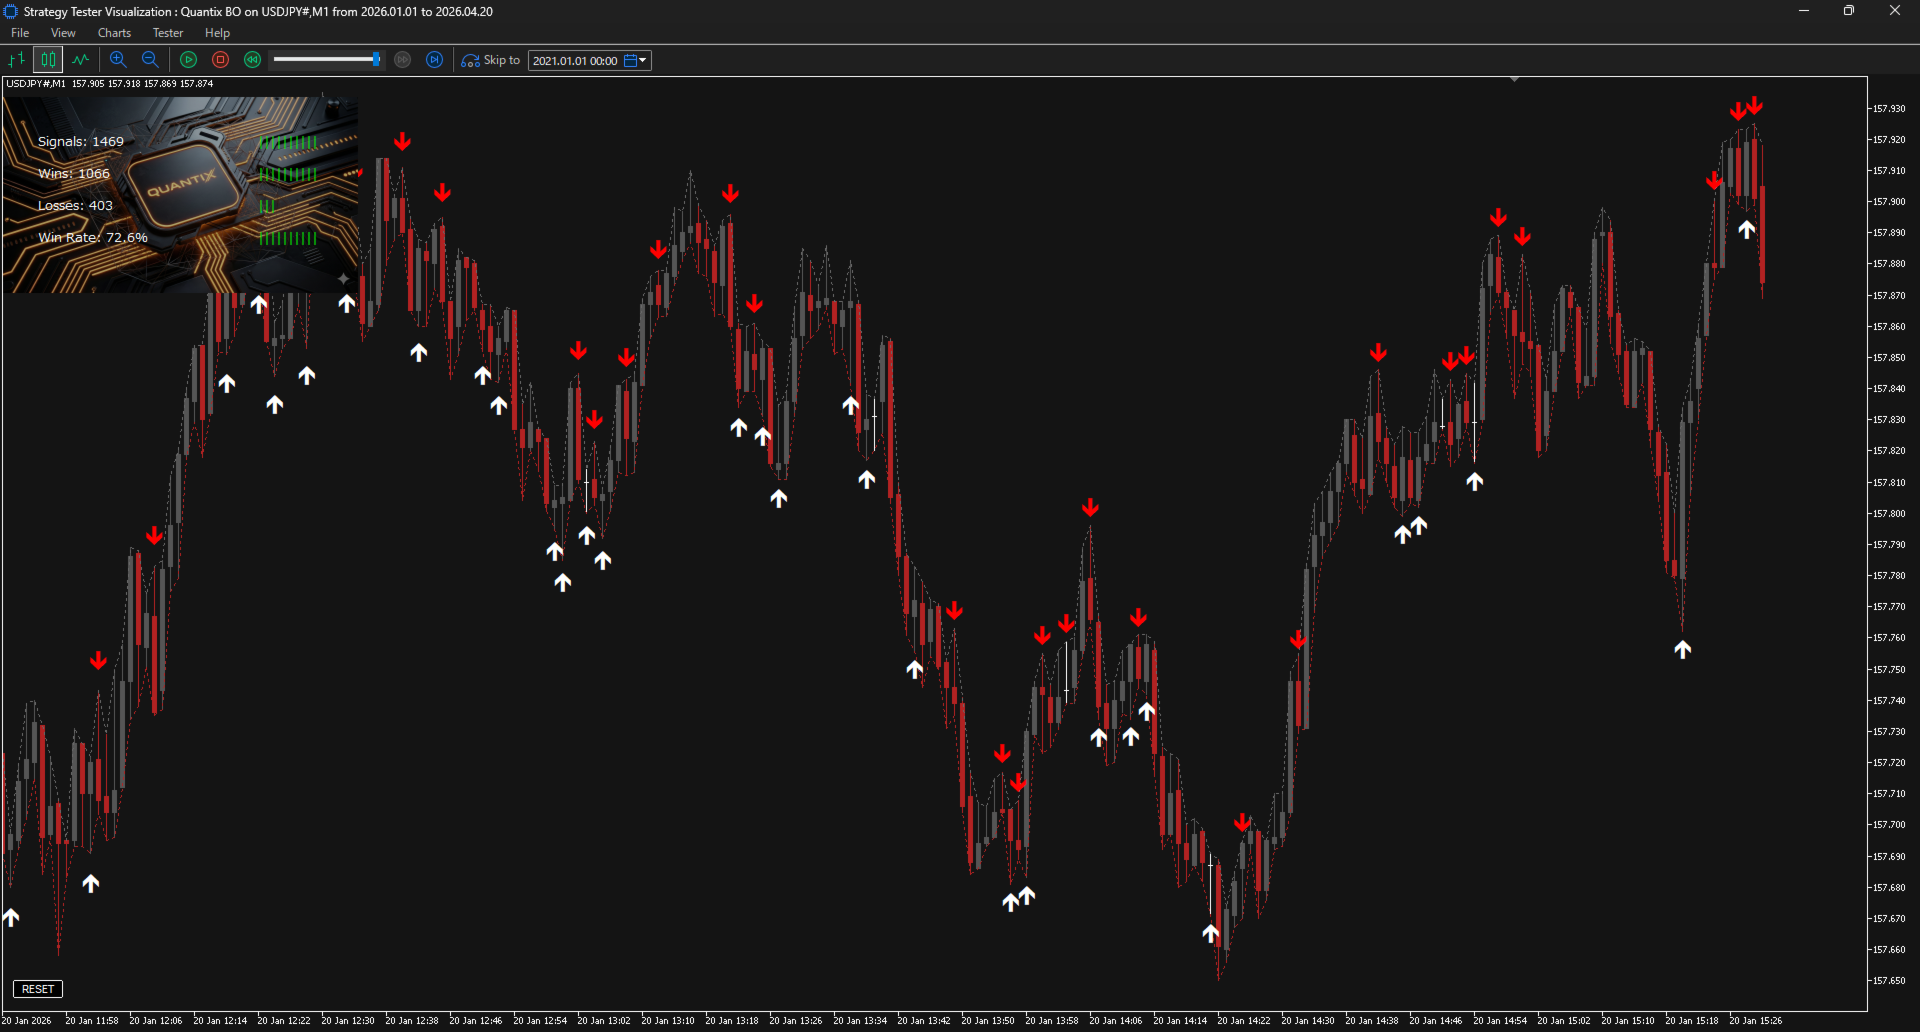Click the chart shift triangle marker

(1514, 79)
